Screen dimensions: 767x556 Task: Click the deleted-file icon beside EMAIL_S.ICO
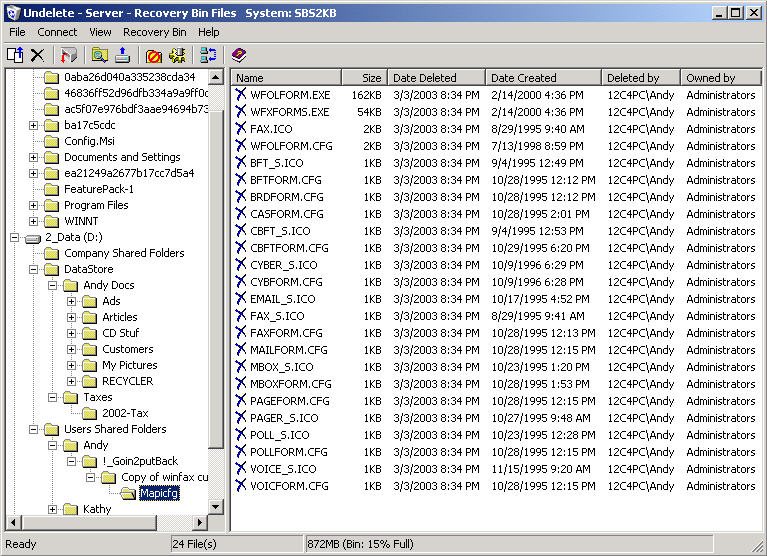pyautogui.click(x=241, y=298)
